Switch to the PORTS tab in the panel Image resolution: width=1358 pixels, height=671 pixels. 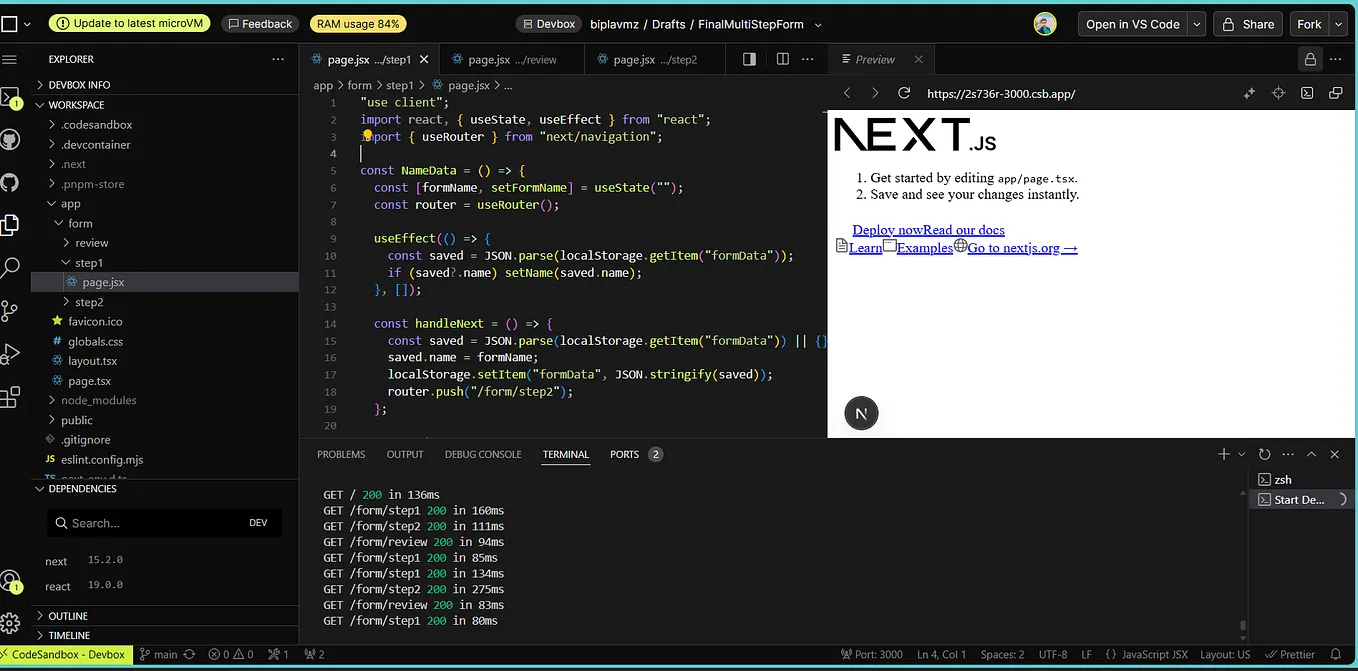click(x=625, y=454)
